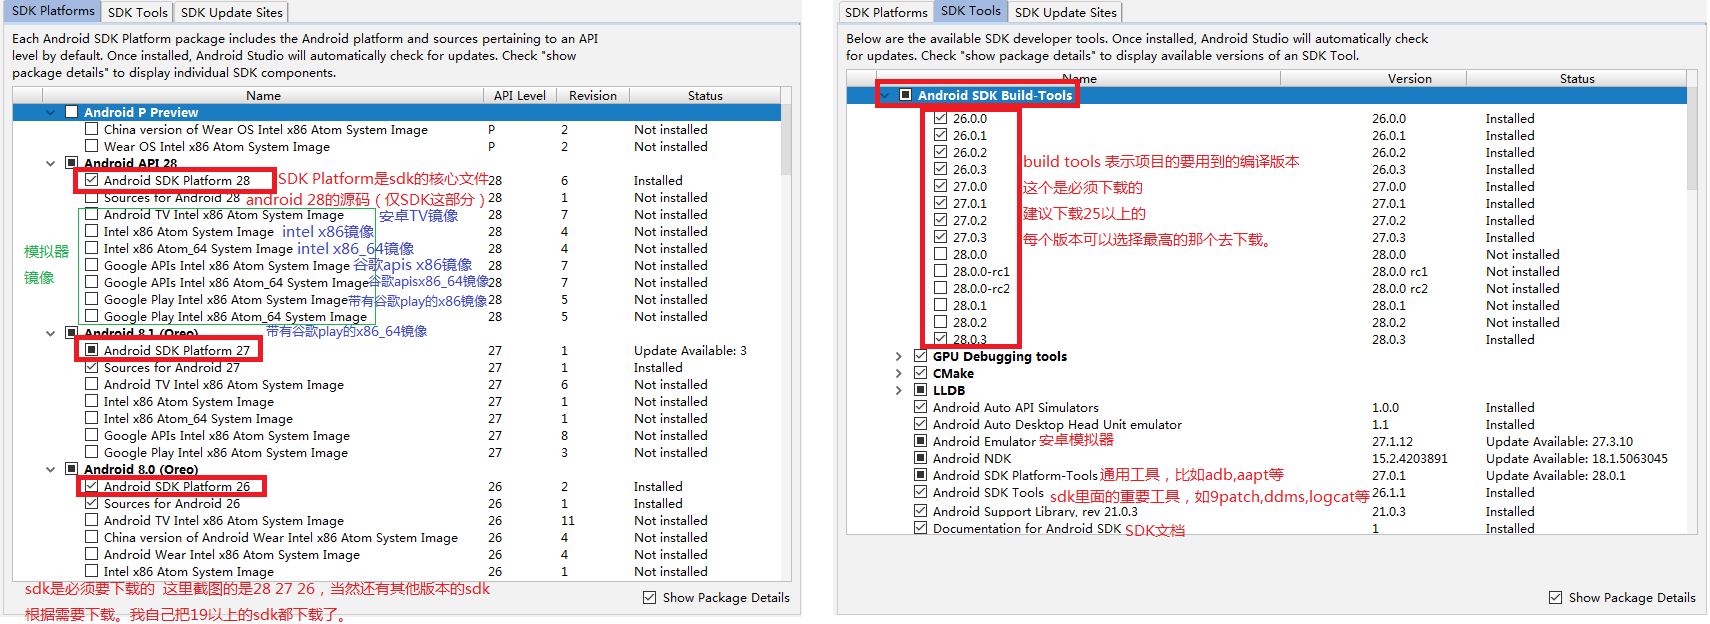The image size is (1710, 624).
Task: Check China version of Wear OS P image
Action: (x=91, y=129)
